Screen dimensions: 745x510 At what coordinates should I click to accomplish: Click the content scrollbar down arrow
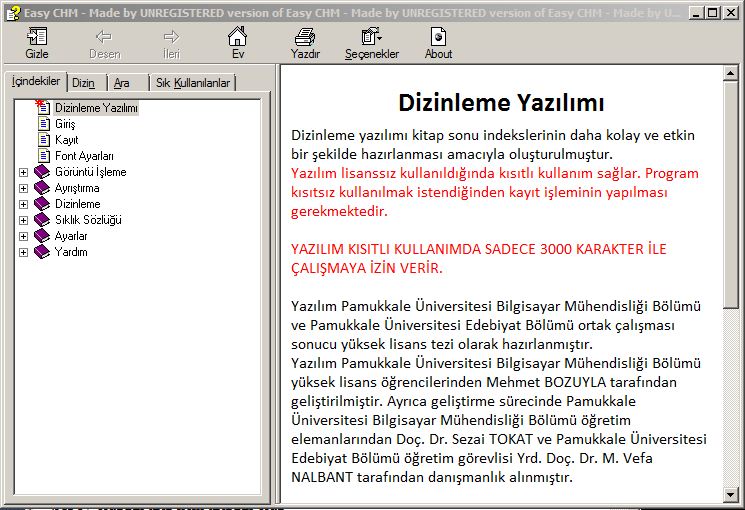click(x=730, y=495)
